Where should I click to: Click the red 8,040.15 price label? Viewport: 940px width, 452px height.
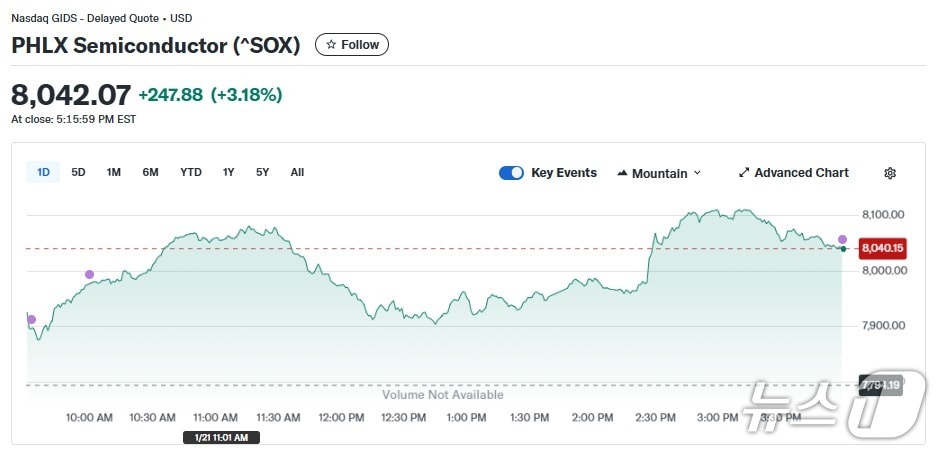[x=883, y=248]
